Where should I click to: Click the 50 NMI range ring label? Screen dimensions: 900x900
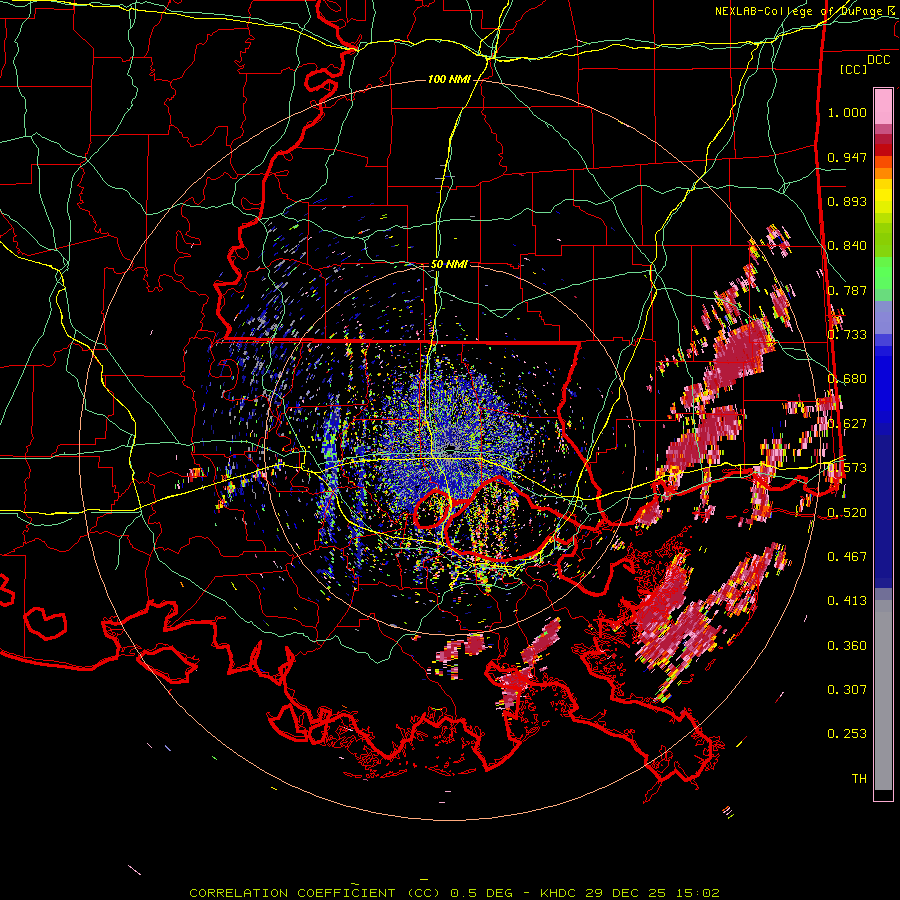[449, 265]
